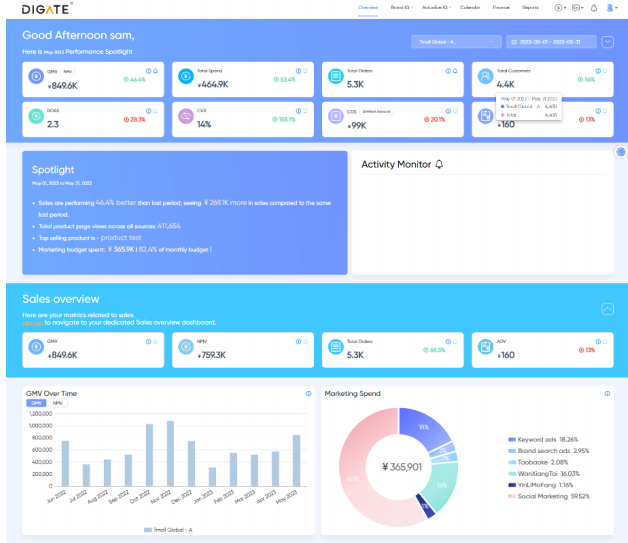Go to the Finance tab
Screen dimensions: 628x543
[501, 7]
